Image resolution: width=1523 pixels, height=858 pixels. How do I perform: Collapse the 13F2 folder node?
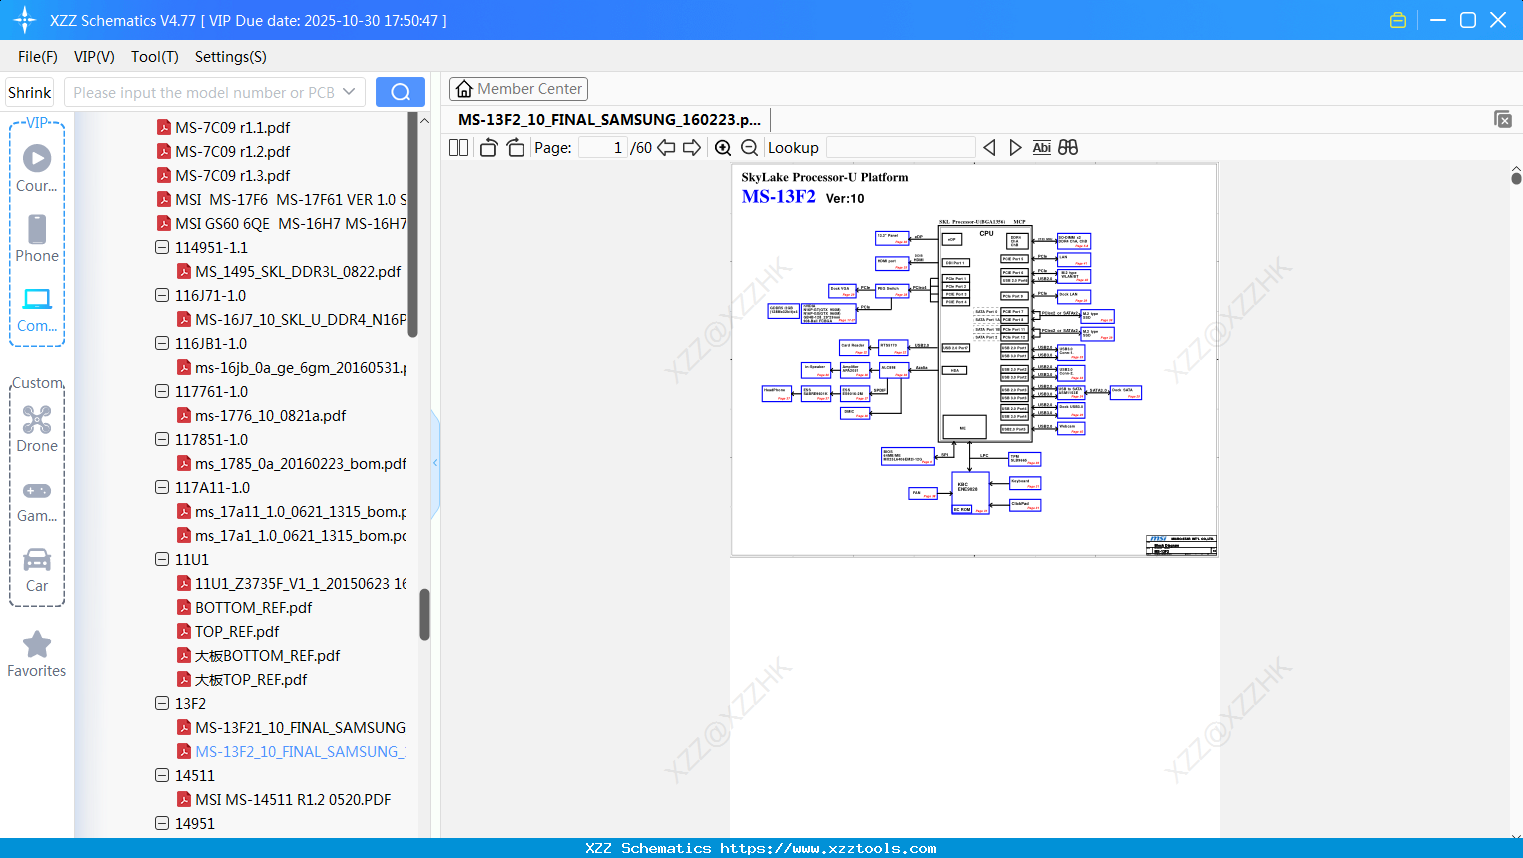click(162, 703)
